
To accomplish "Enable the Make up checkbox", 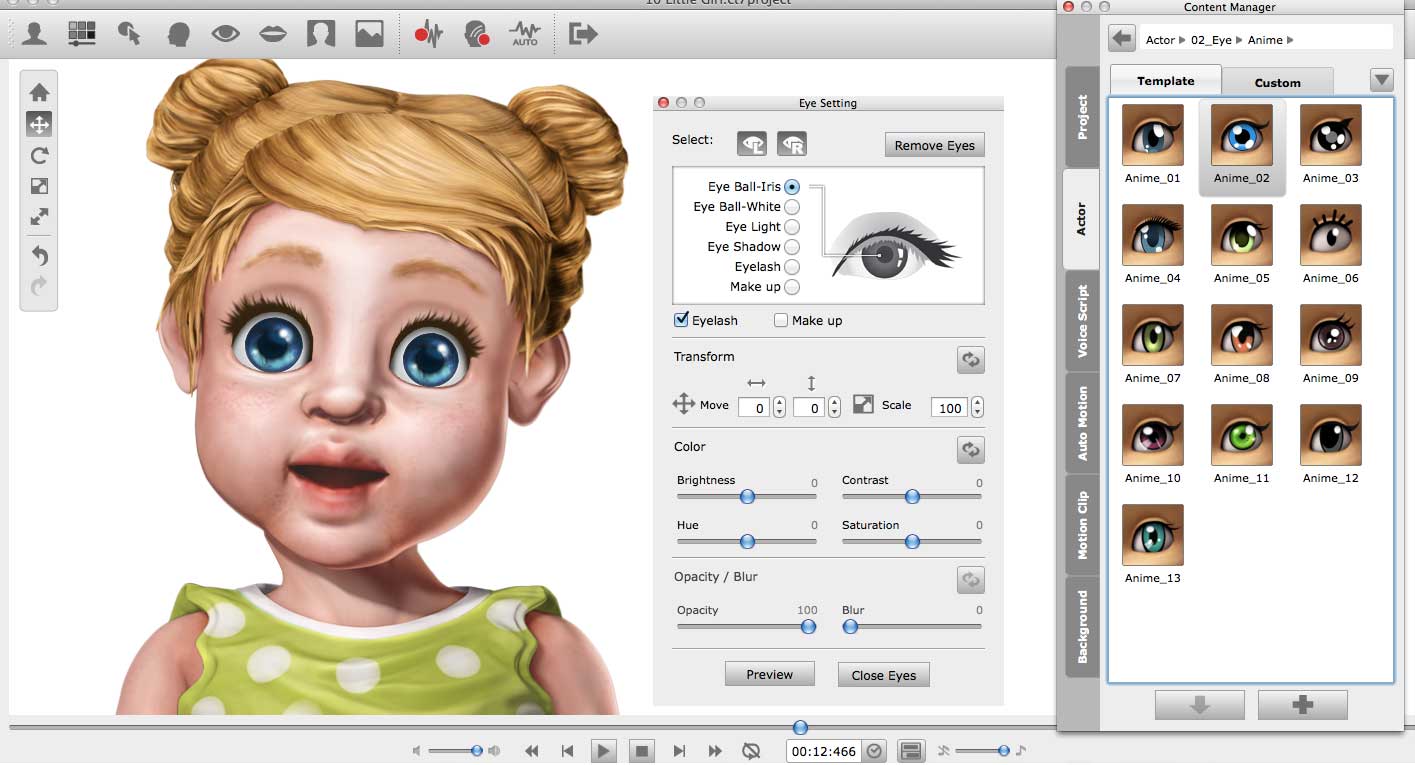I will tap(781, 320).
